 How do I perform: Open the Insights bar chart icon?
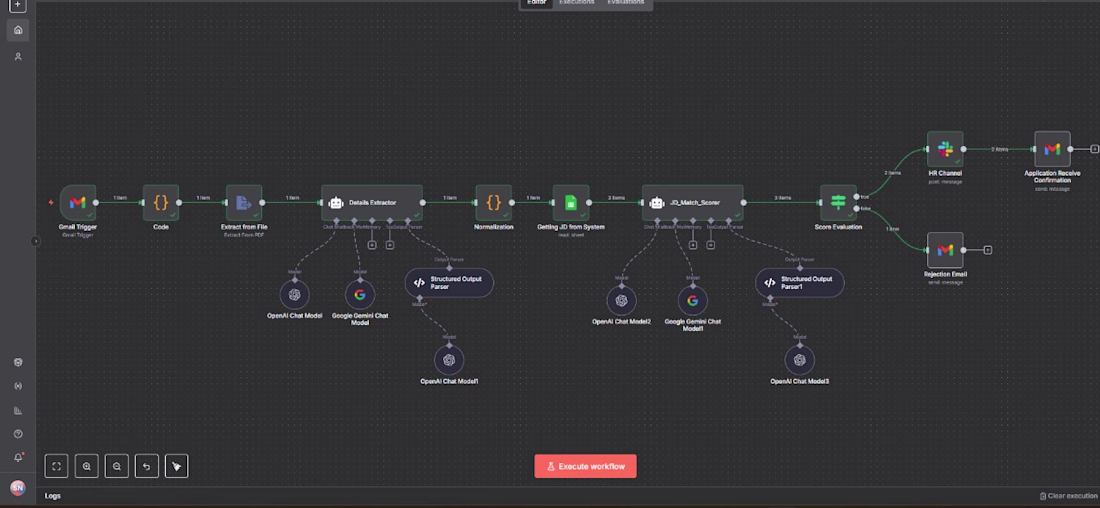pyautogui.click(x=18, y=410)
